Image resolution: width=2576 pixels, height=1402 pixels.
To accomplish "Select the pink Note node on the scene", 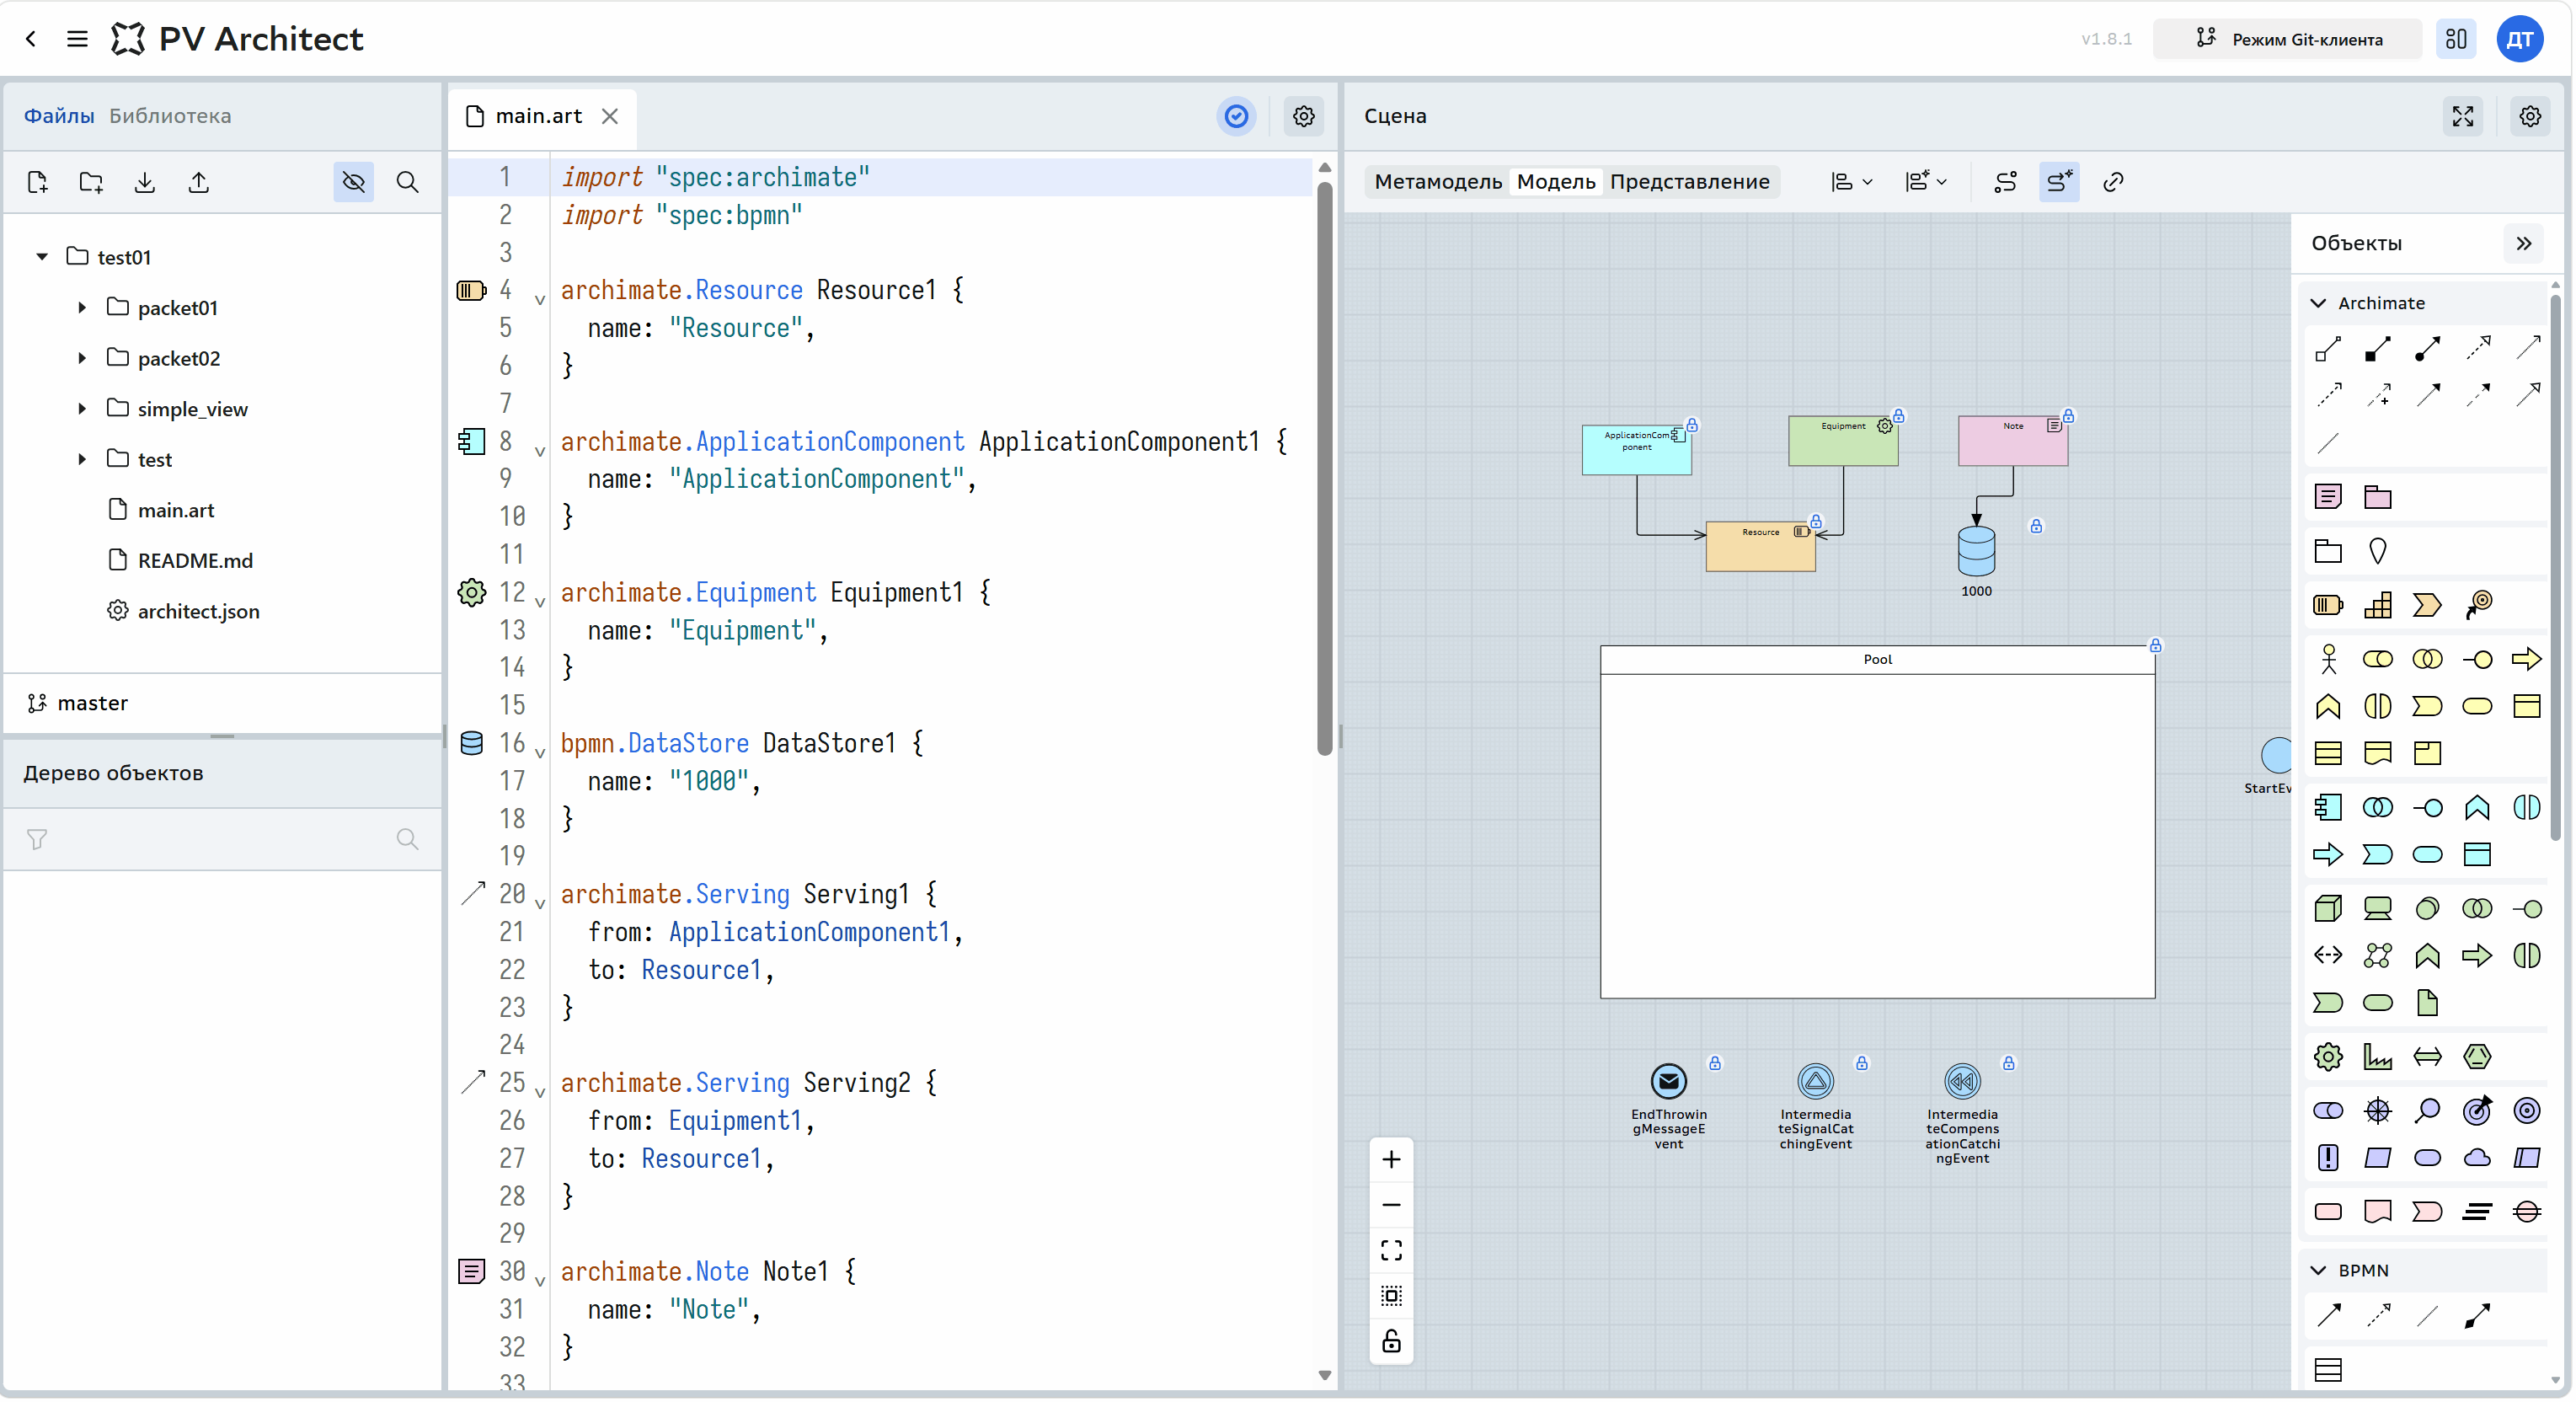I will [x=2012, y=441].
